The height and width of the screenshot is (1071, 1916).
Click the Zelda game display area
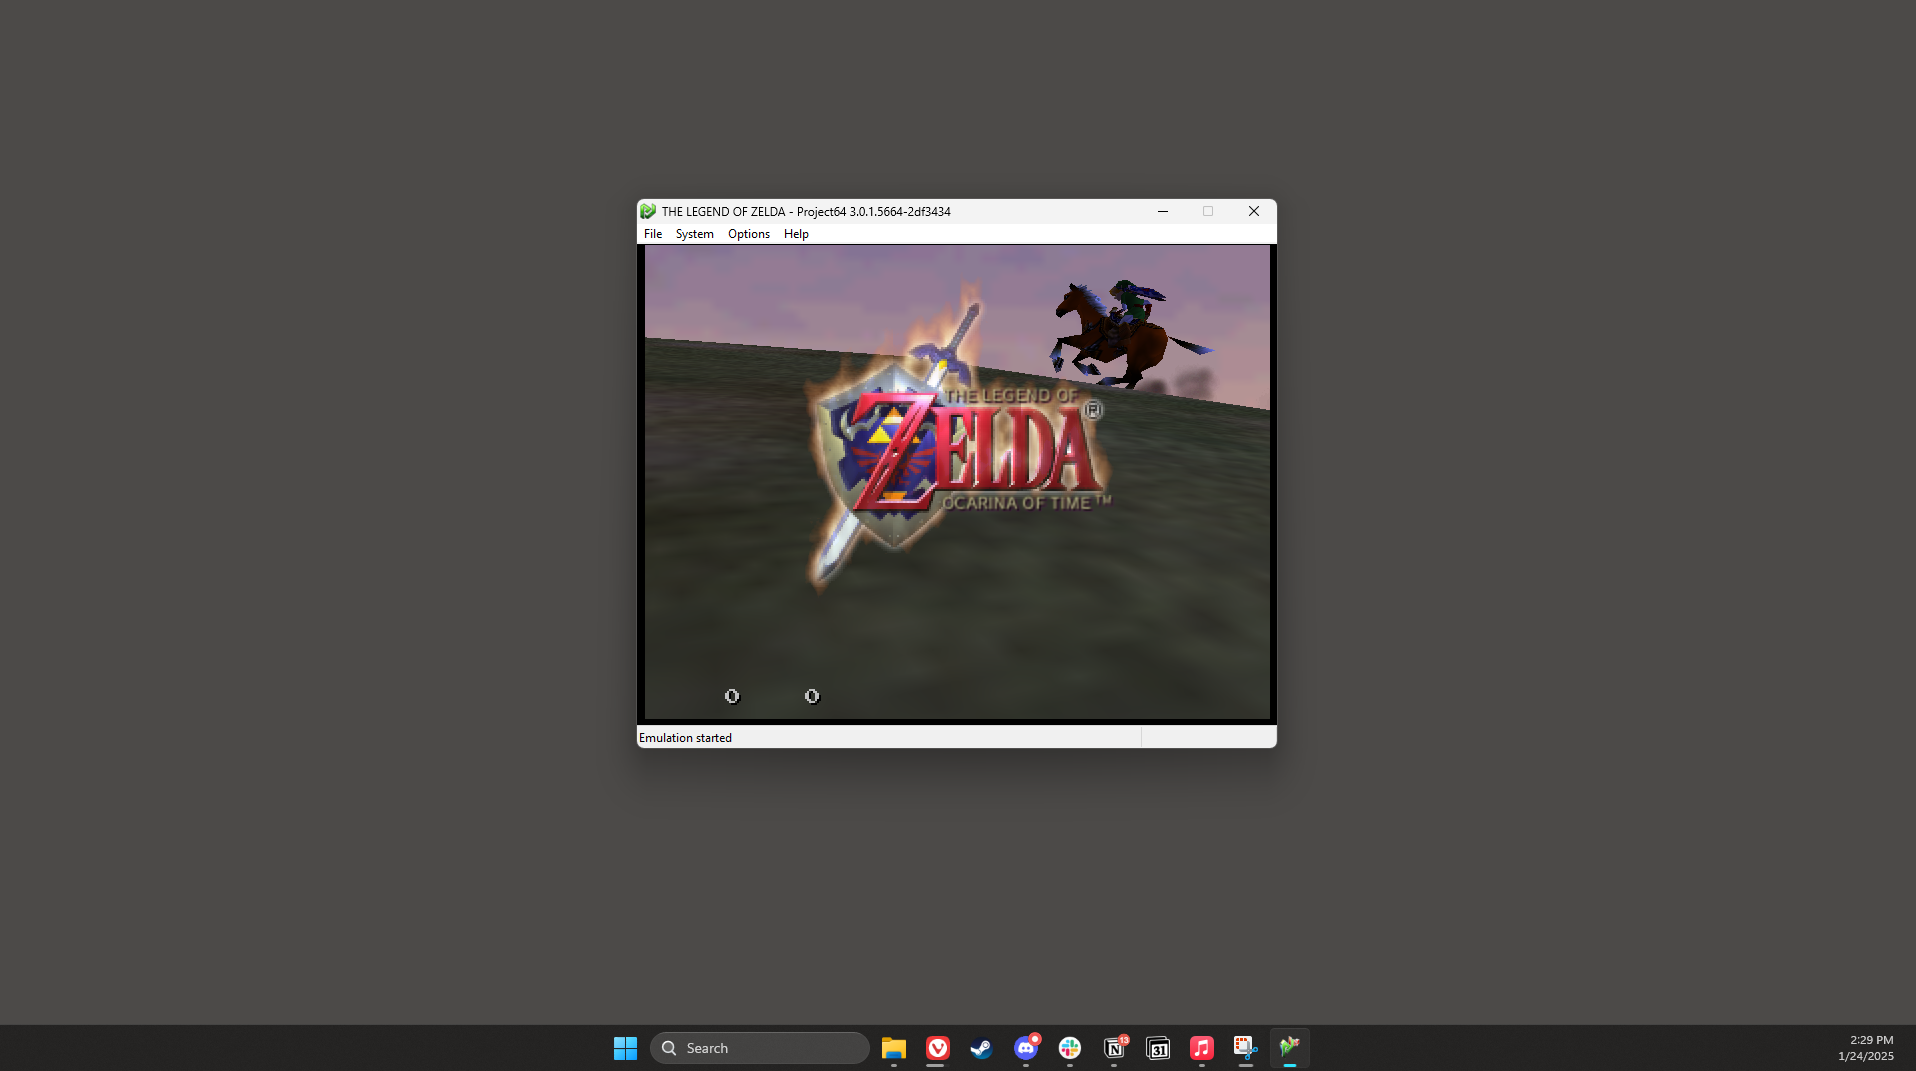click(x=957, y=482)
